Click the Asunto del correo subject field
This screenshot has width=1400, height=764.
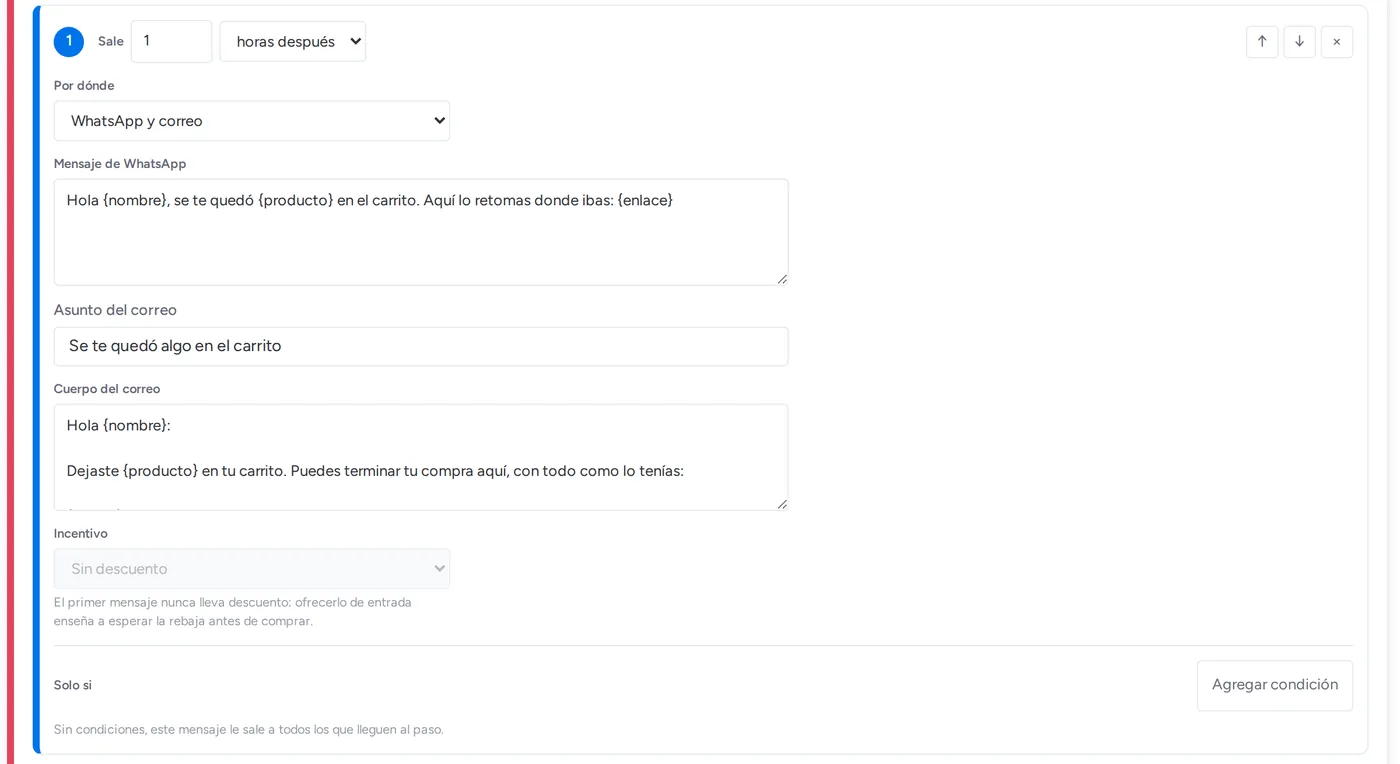tap(421, 346)
